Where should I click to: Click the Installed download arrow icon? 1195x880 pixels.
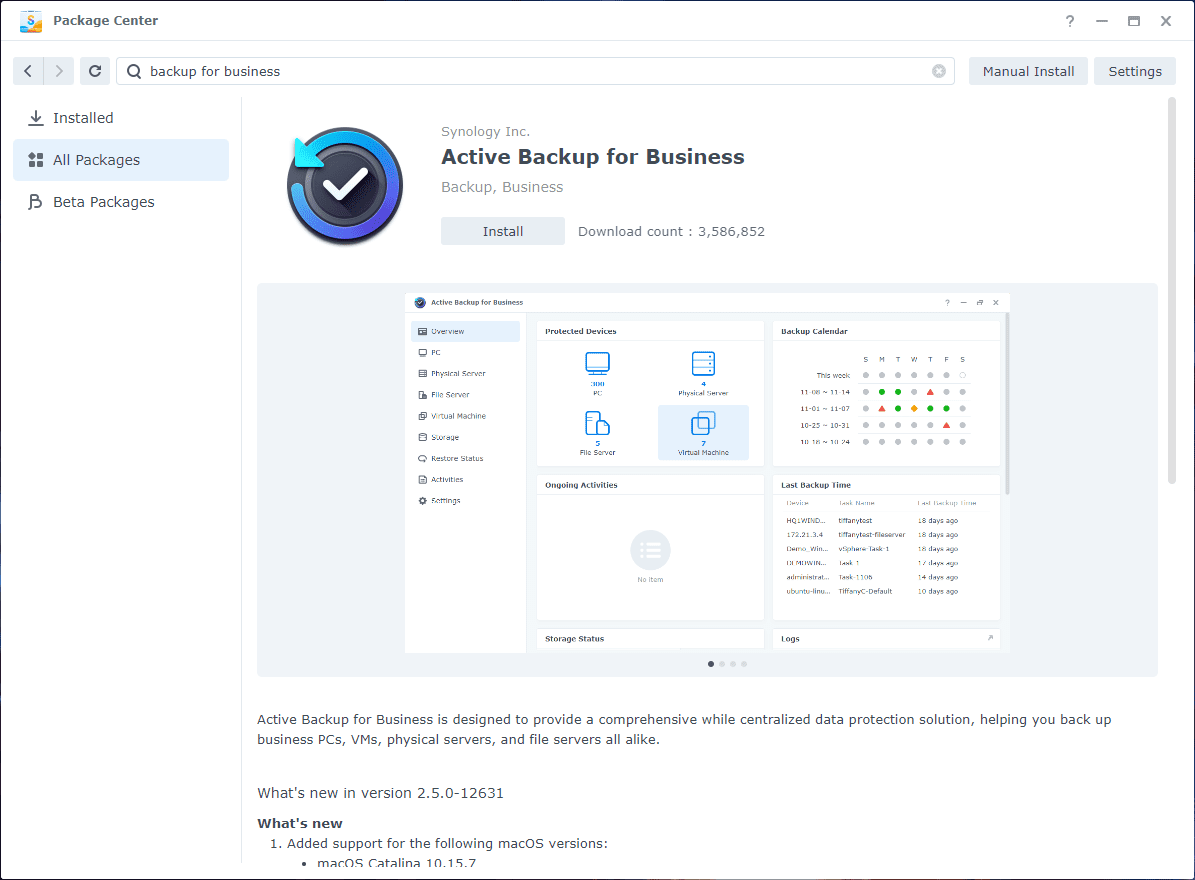point(36,118)
